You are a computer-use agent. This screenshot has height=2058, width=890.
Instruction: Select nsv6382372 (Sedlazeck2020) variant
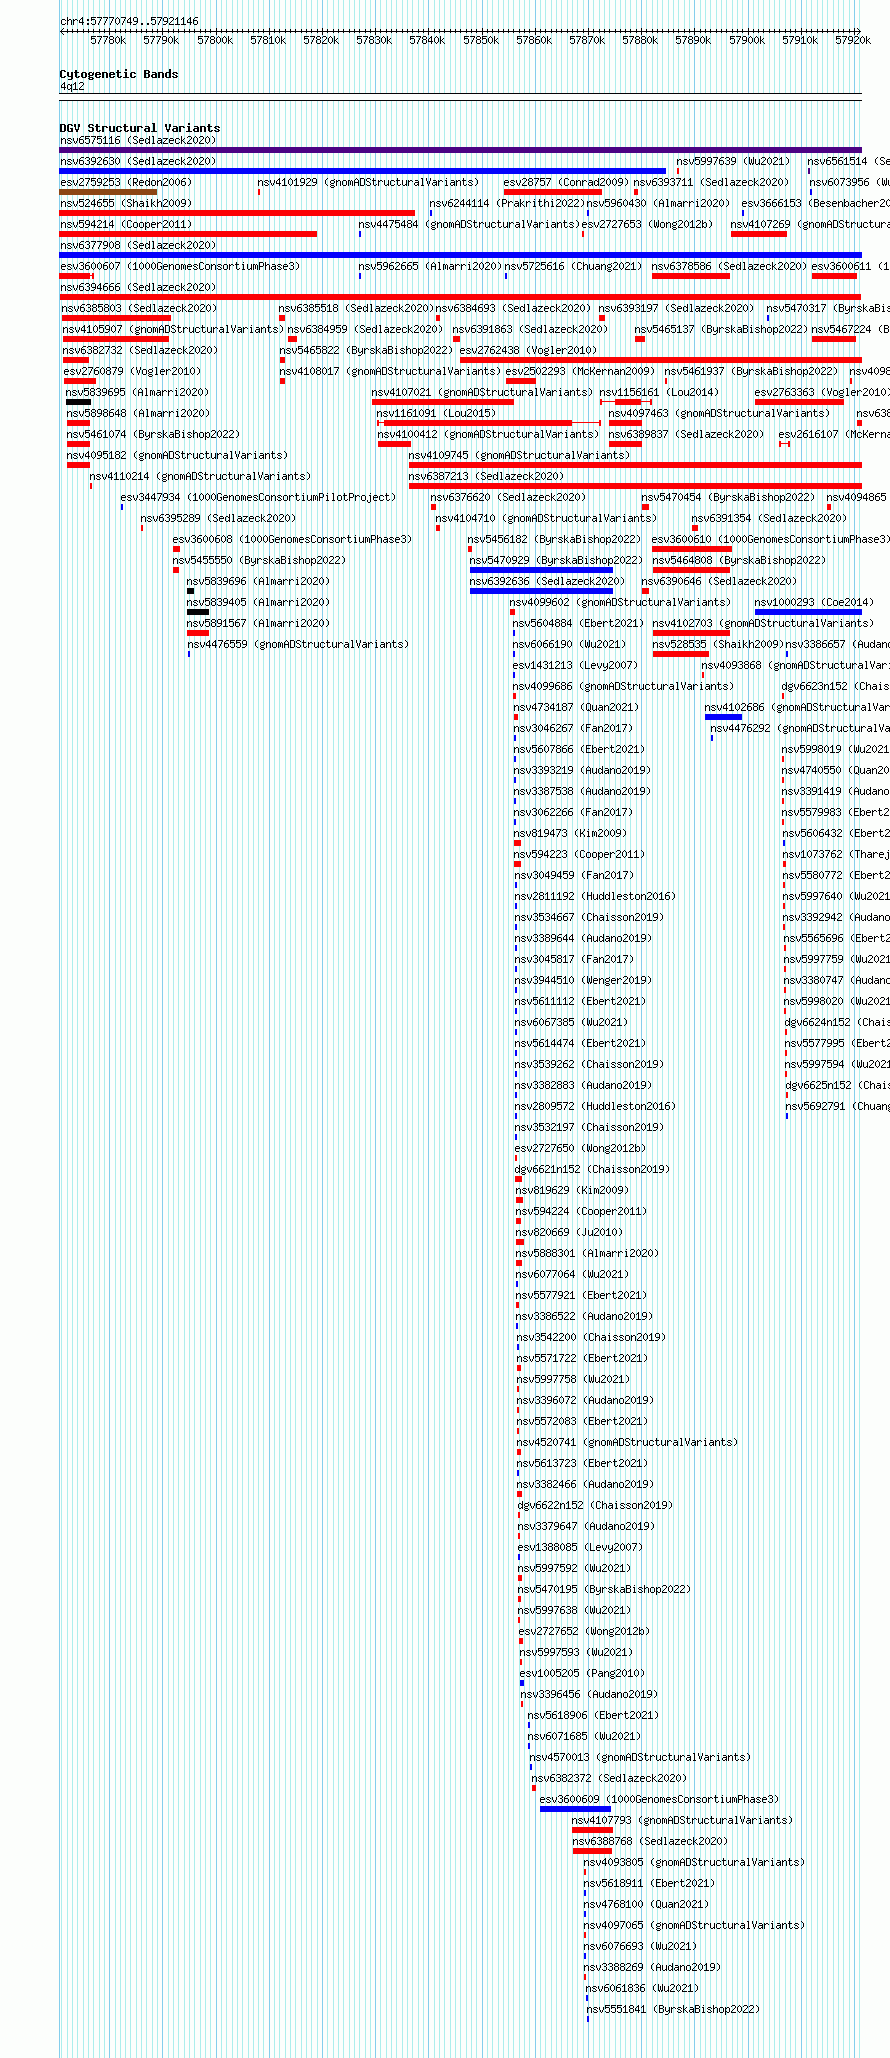click(x=609, y=1779)
